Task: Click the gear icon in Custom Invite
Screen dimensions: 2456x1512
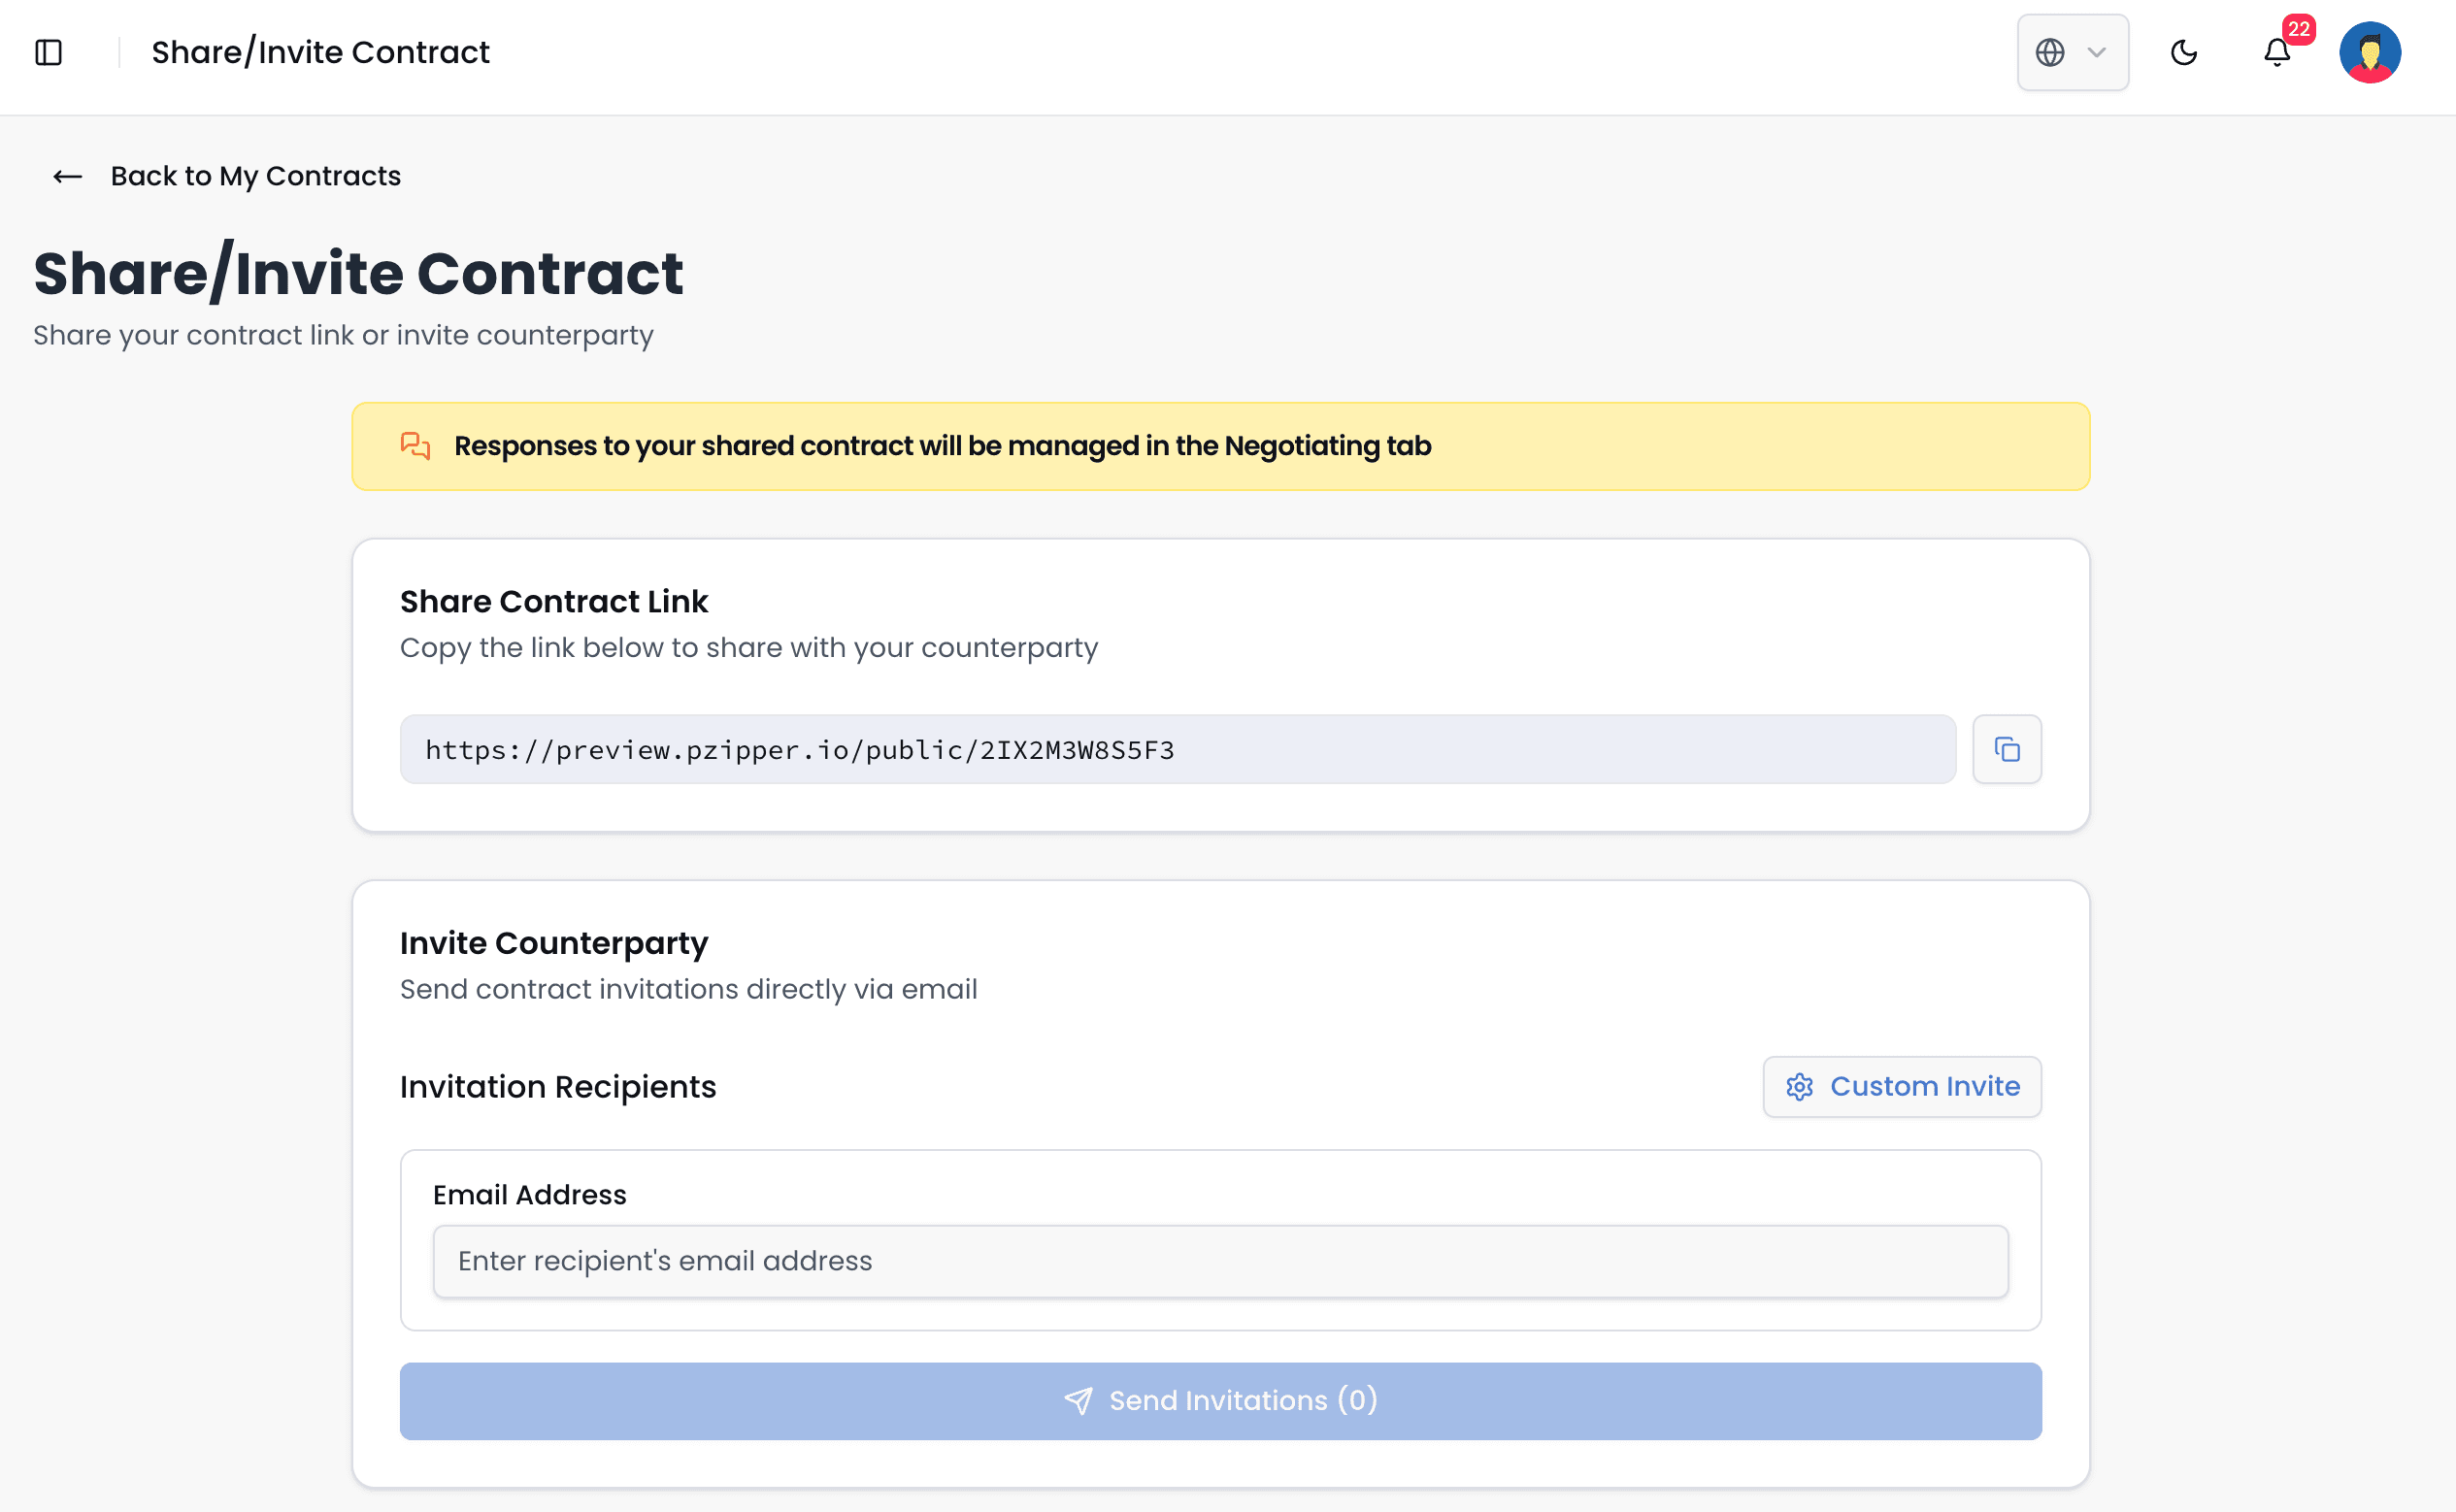Action: click(x=1799, y=1087)
